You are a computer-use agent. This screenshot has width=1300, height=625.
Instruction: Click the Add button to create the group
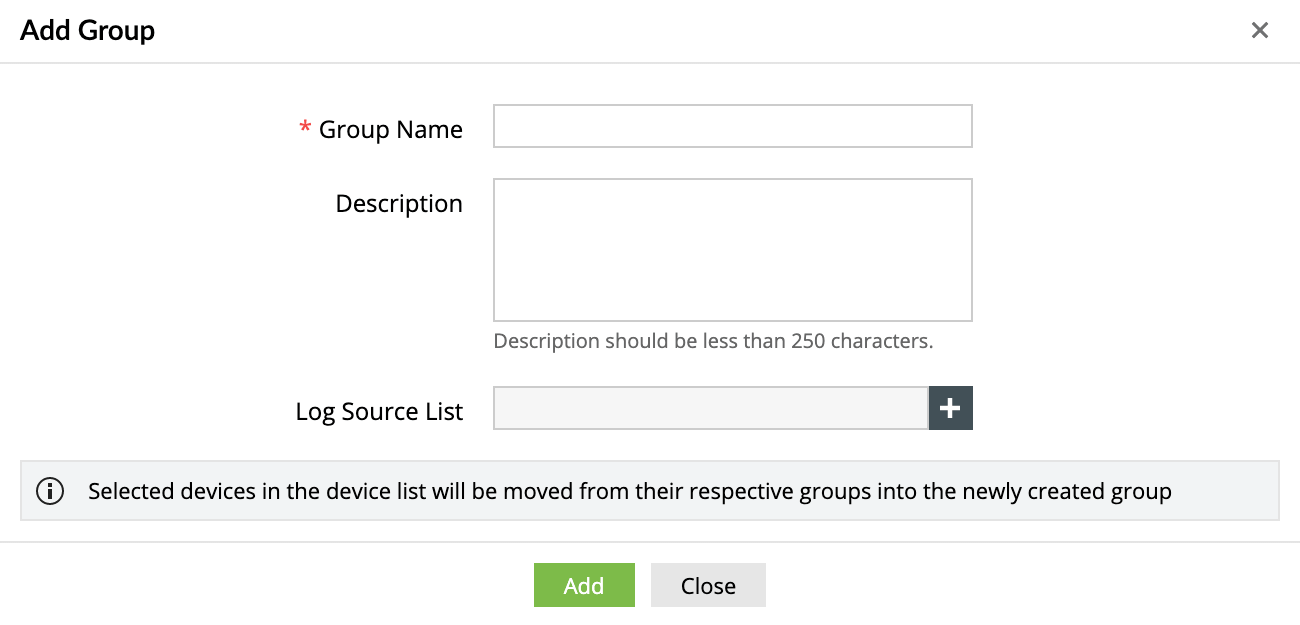coord(584,585)
